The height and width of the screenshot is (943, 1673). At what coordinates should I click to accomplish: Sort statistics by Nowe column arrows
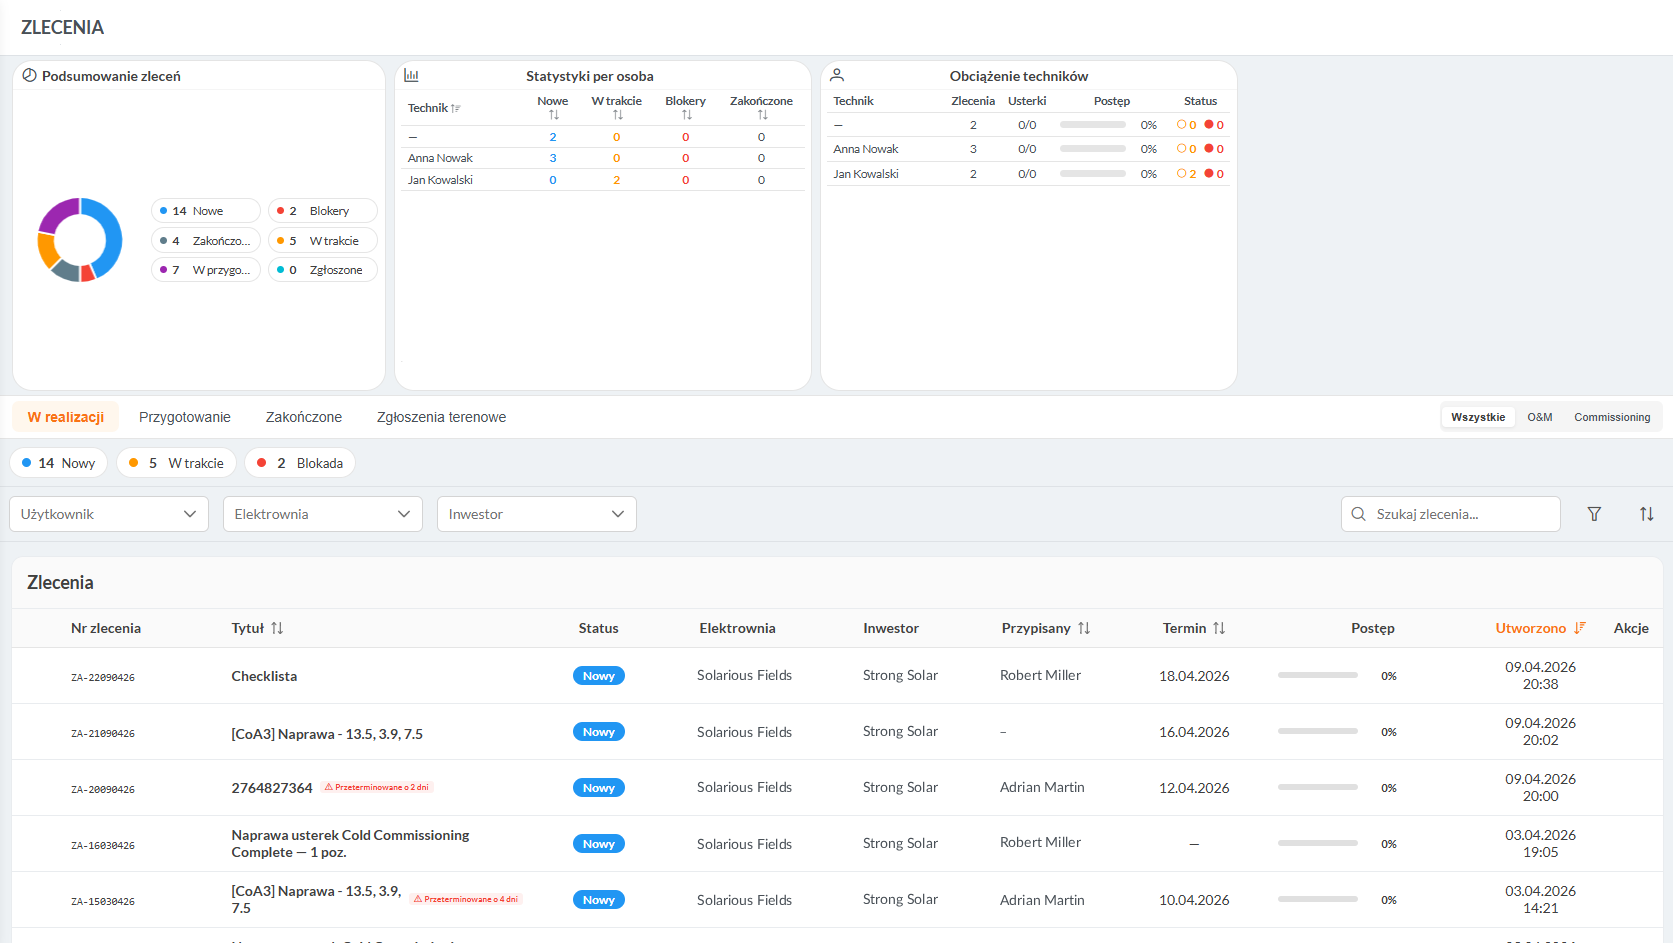[x=553, y=115]
